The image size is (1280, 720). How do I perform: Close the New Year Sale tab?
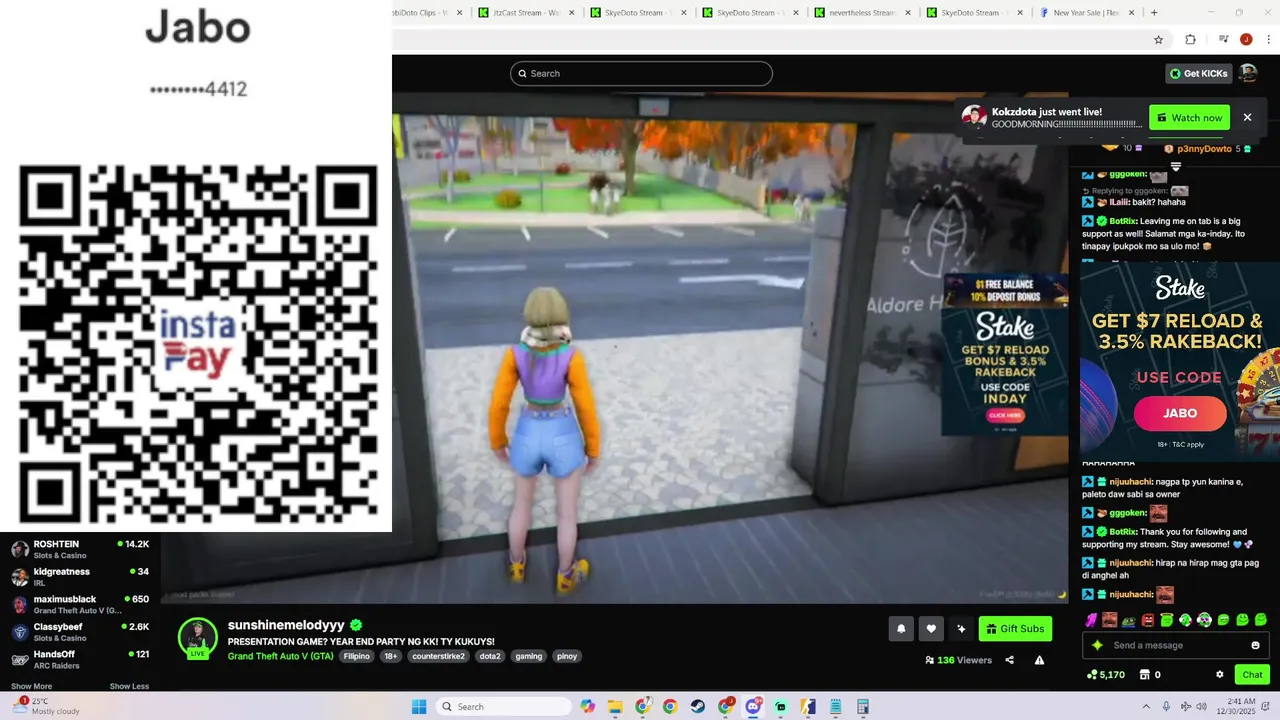tap(1132, 13)
